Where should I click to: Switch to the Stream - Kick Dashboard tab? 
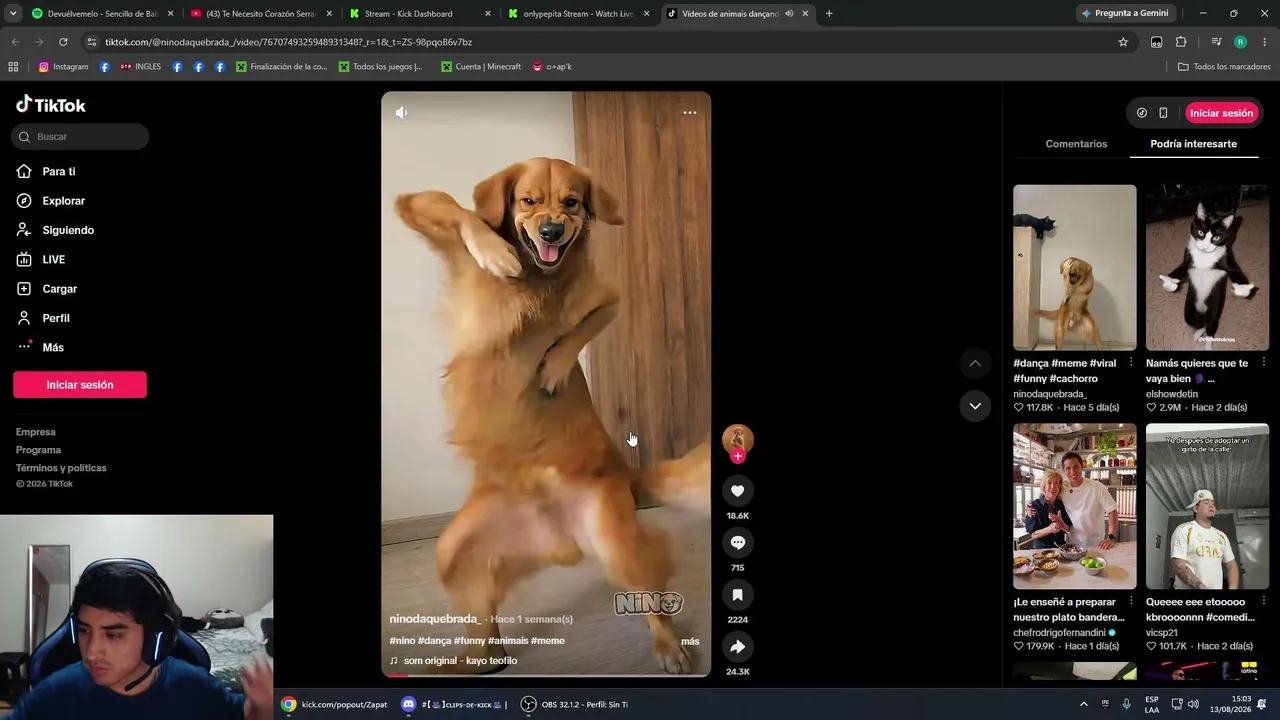tap(419, 14)
